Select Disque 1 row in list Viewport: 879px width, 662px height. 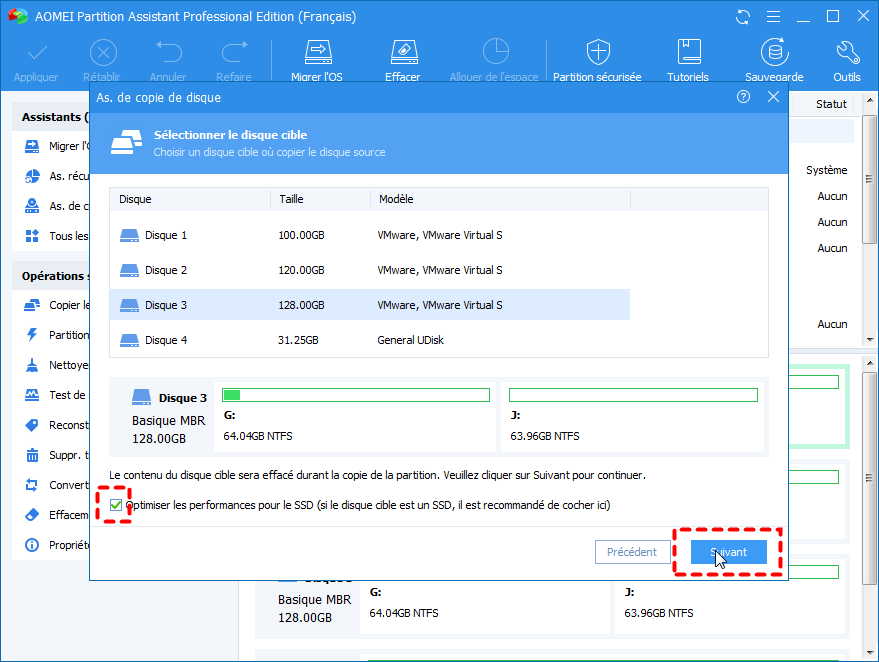(x=369, y=235)
